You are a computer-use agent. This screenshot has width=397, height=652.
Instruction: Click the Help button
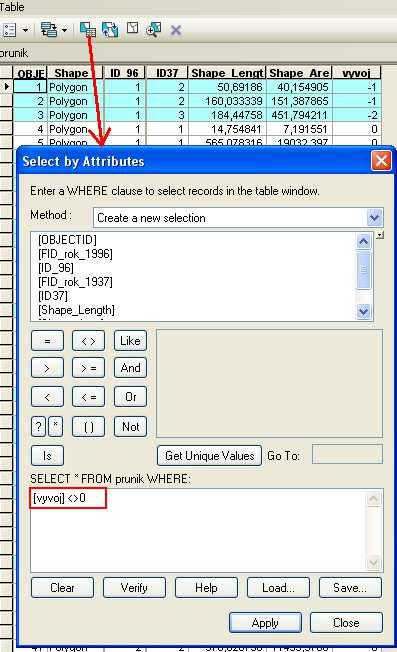[206, 588]
